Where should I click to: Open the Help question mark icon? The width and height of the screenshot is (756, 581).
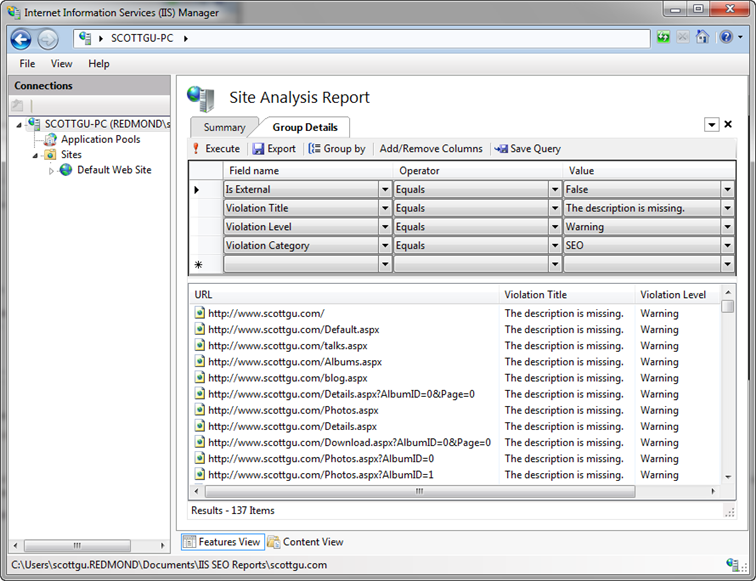(x=726, y=37)
